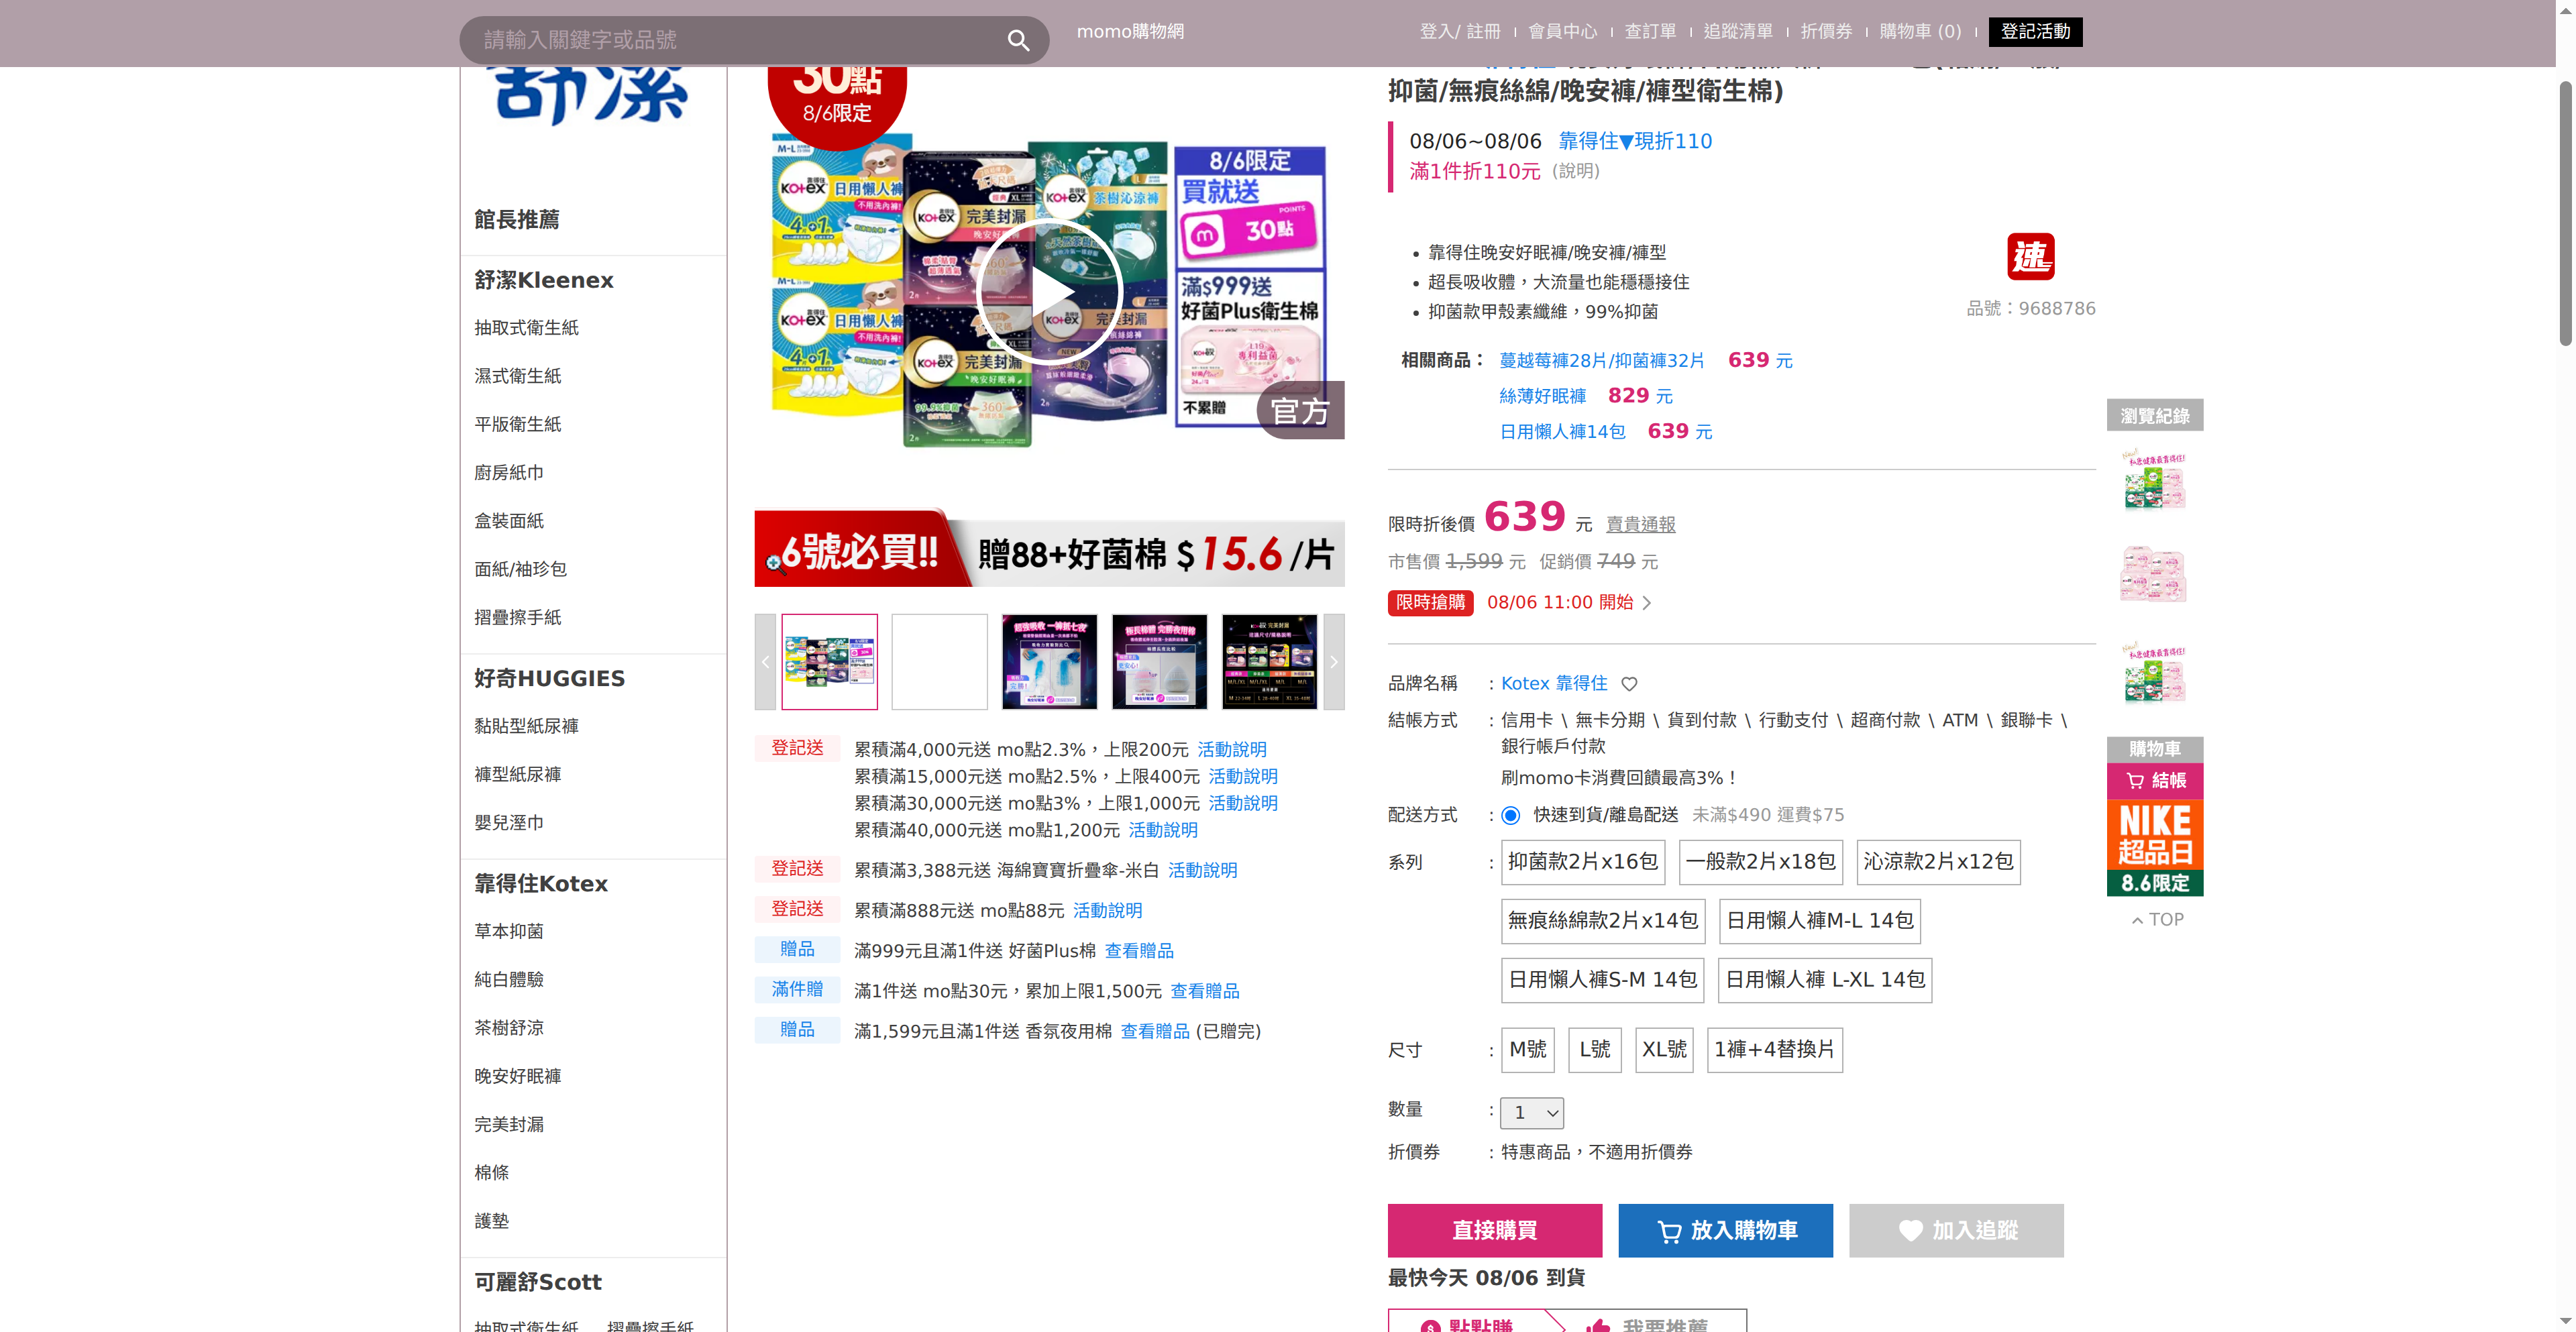Open related product 絲薄好眠褲
Screen dimensions: 2576x1332
click(x=1542, y=397)
